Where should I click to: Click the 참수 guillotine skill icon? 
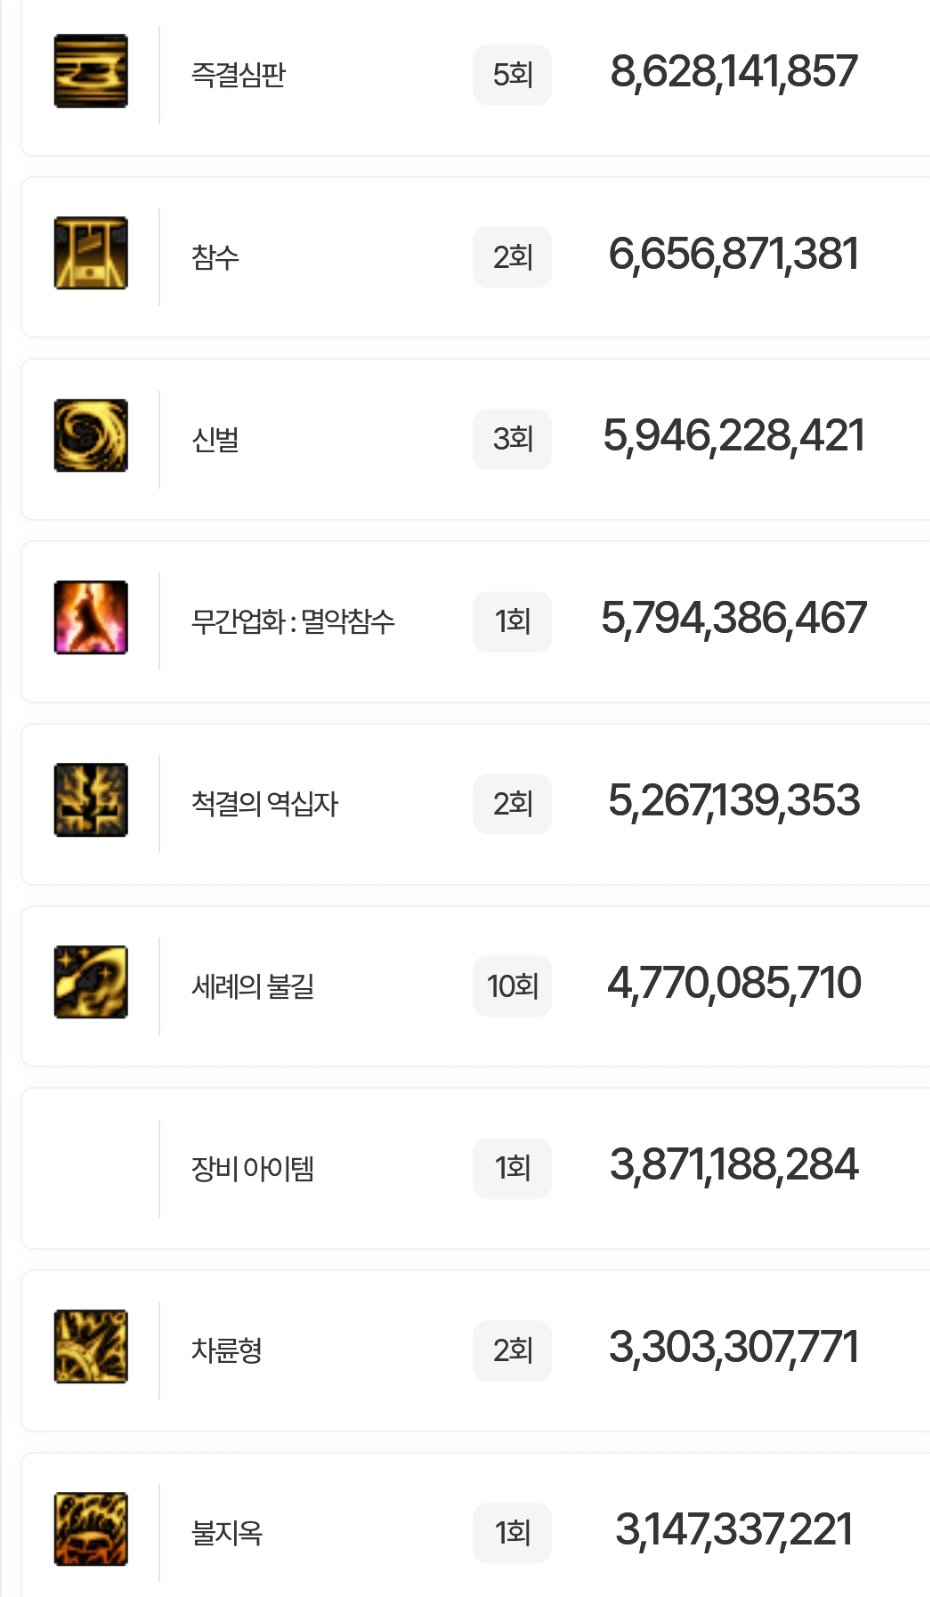tap(91, 253)
